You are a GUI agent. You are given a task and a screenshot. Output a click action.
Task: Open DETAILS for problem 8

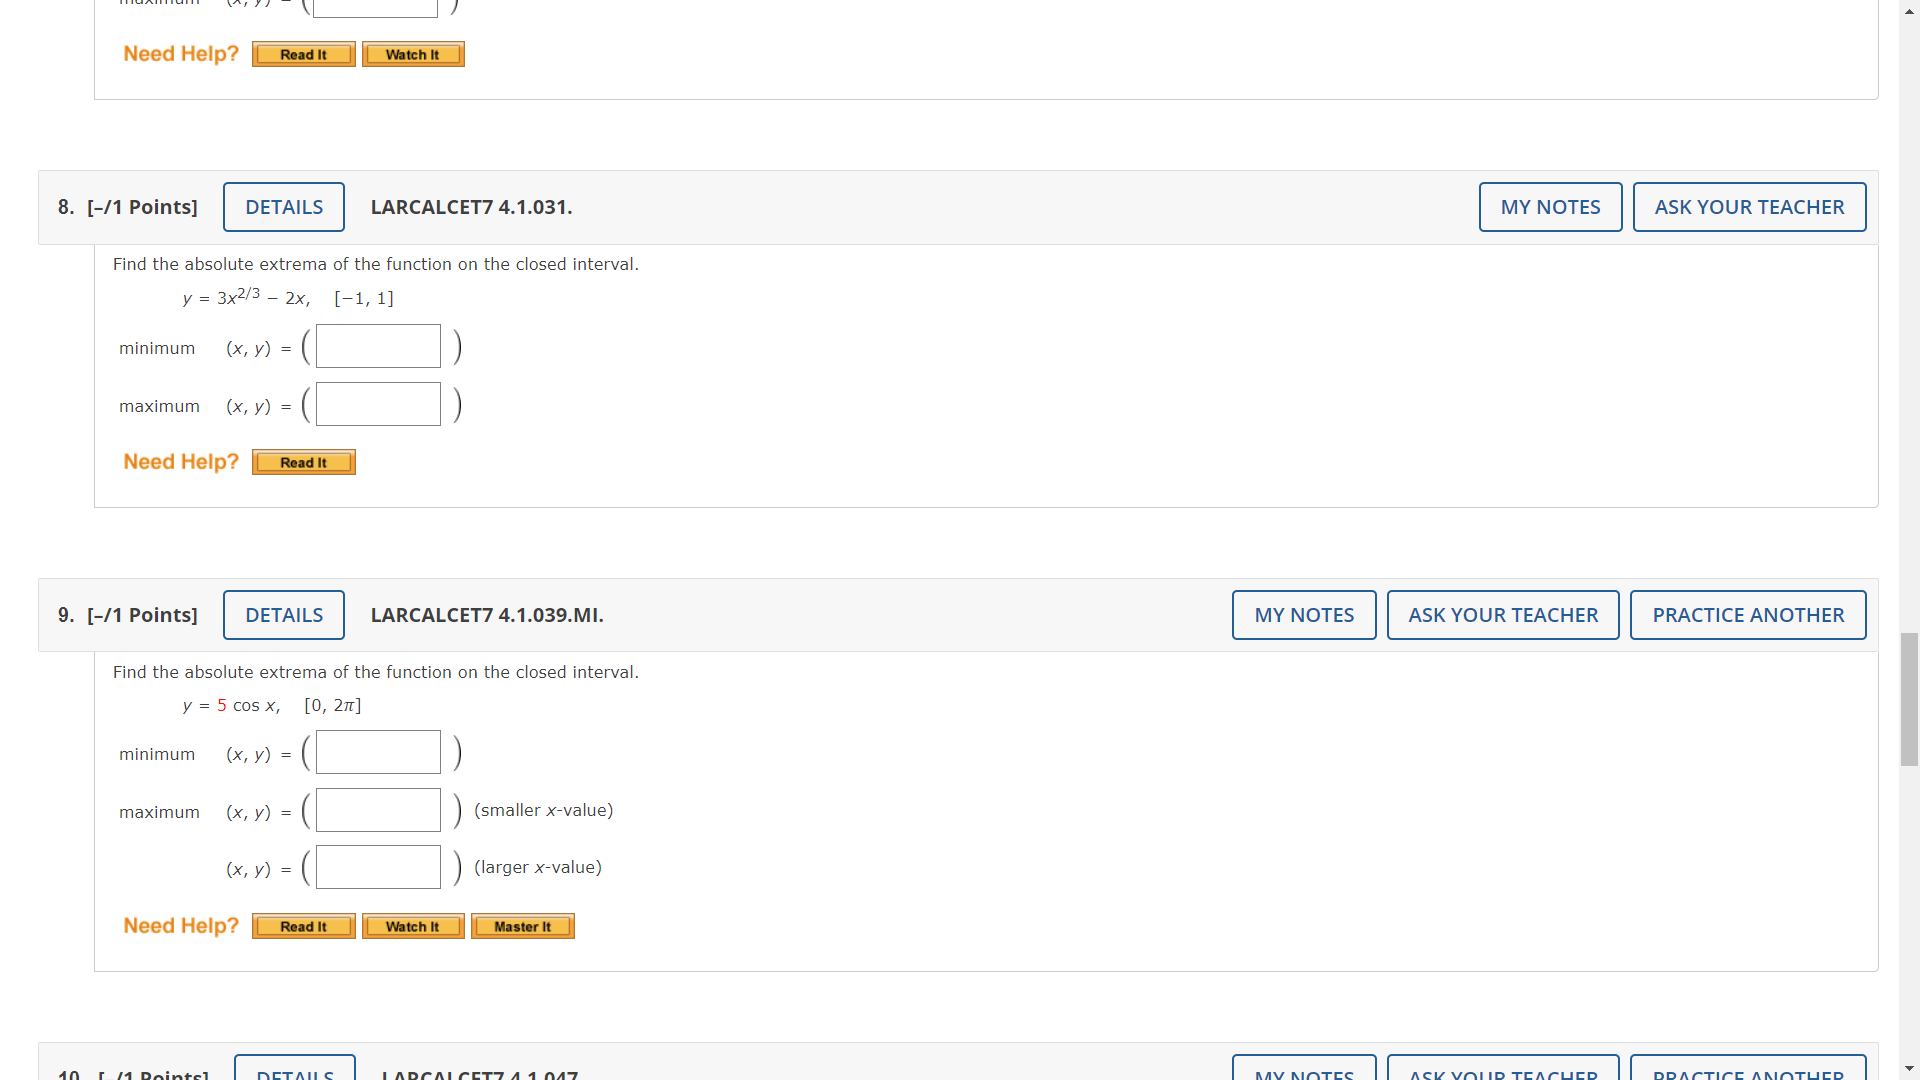point(283,207)
